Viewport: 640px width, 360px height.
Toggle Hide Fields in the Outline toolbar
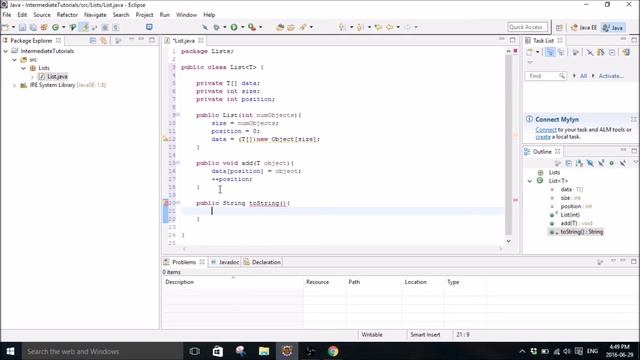pyautogui.click(x=590, y=163)
